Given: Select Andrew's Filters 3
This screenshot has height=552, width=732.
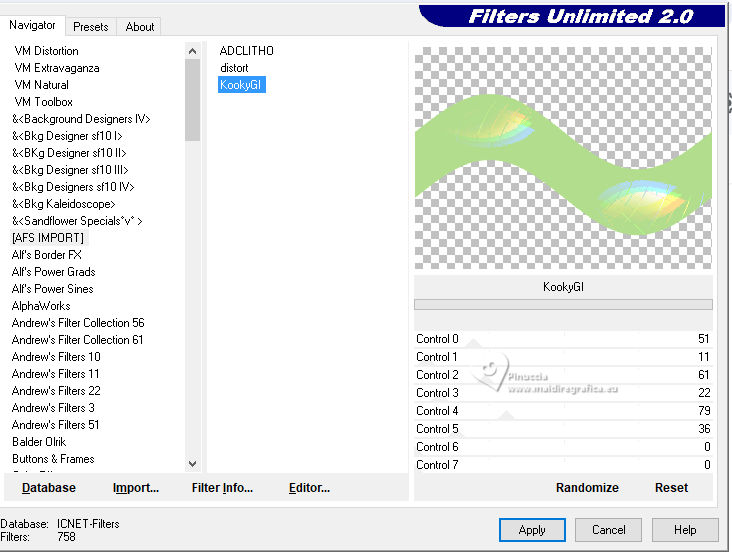Looking at the screenshot, I should [53, 408].
